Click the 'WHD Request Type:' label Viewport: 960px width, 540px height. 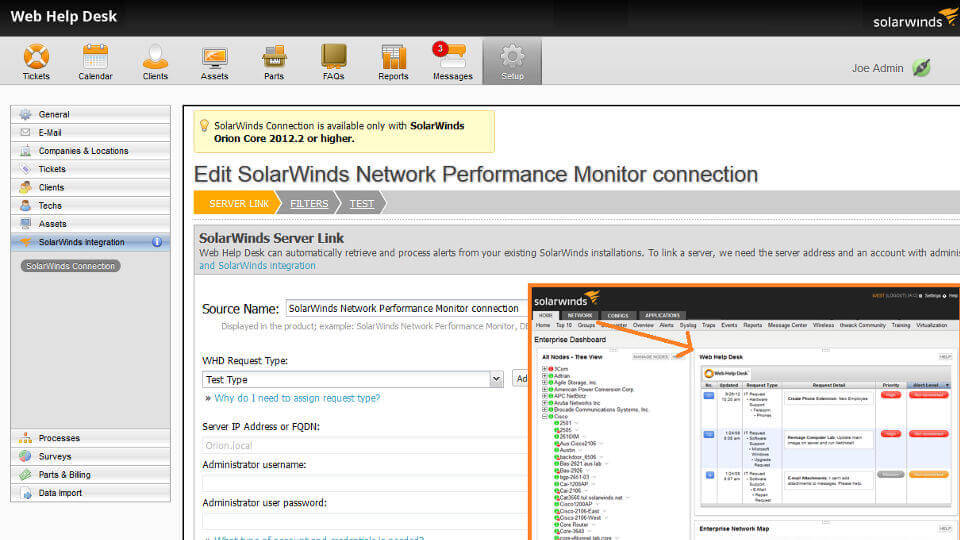pyautogui.click(x=245, y=361)
